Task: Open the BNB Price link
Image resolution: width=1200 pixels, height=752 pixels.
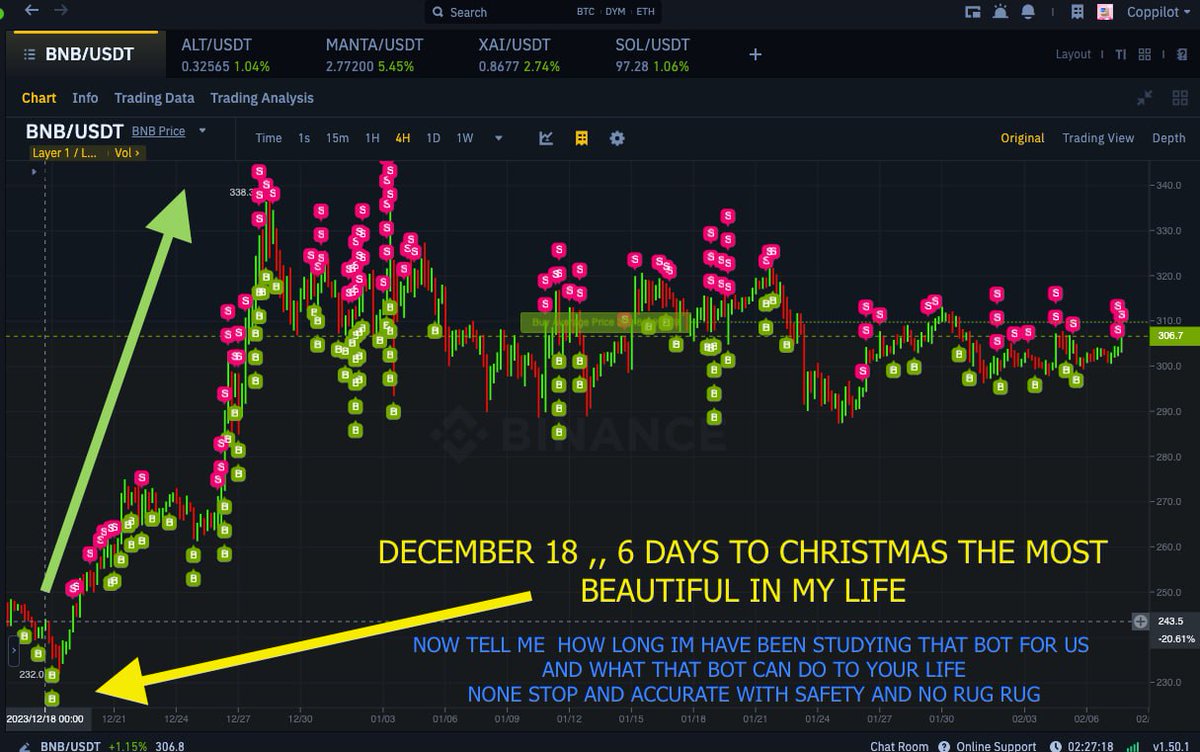Action: tap(159, 131)
